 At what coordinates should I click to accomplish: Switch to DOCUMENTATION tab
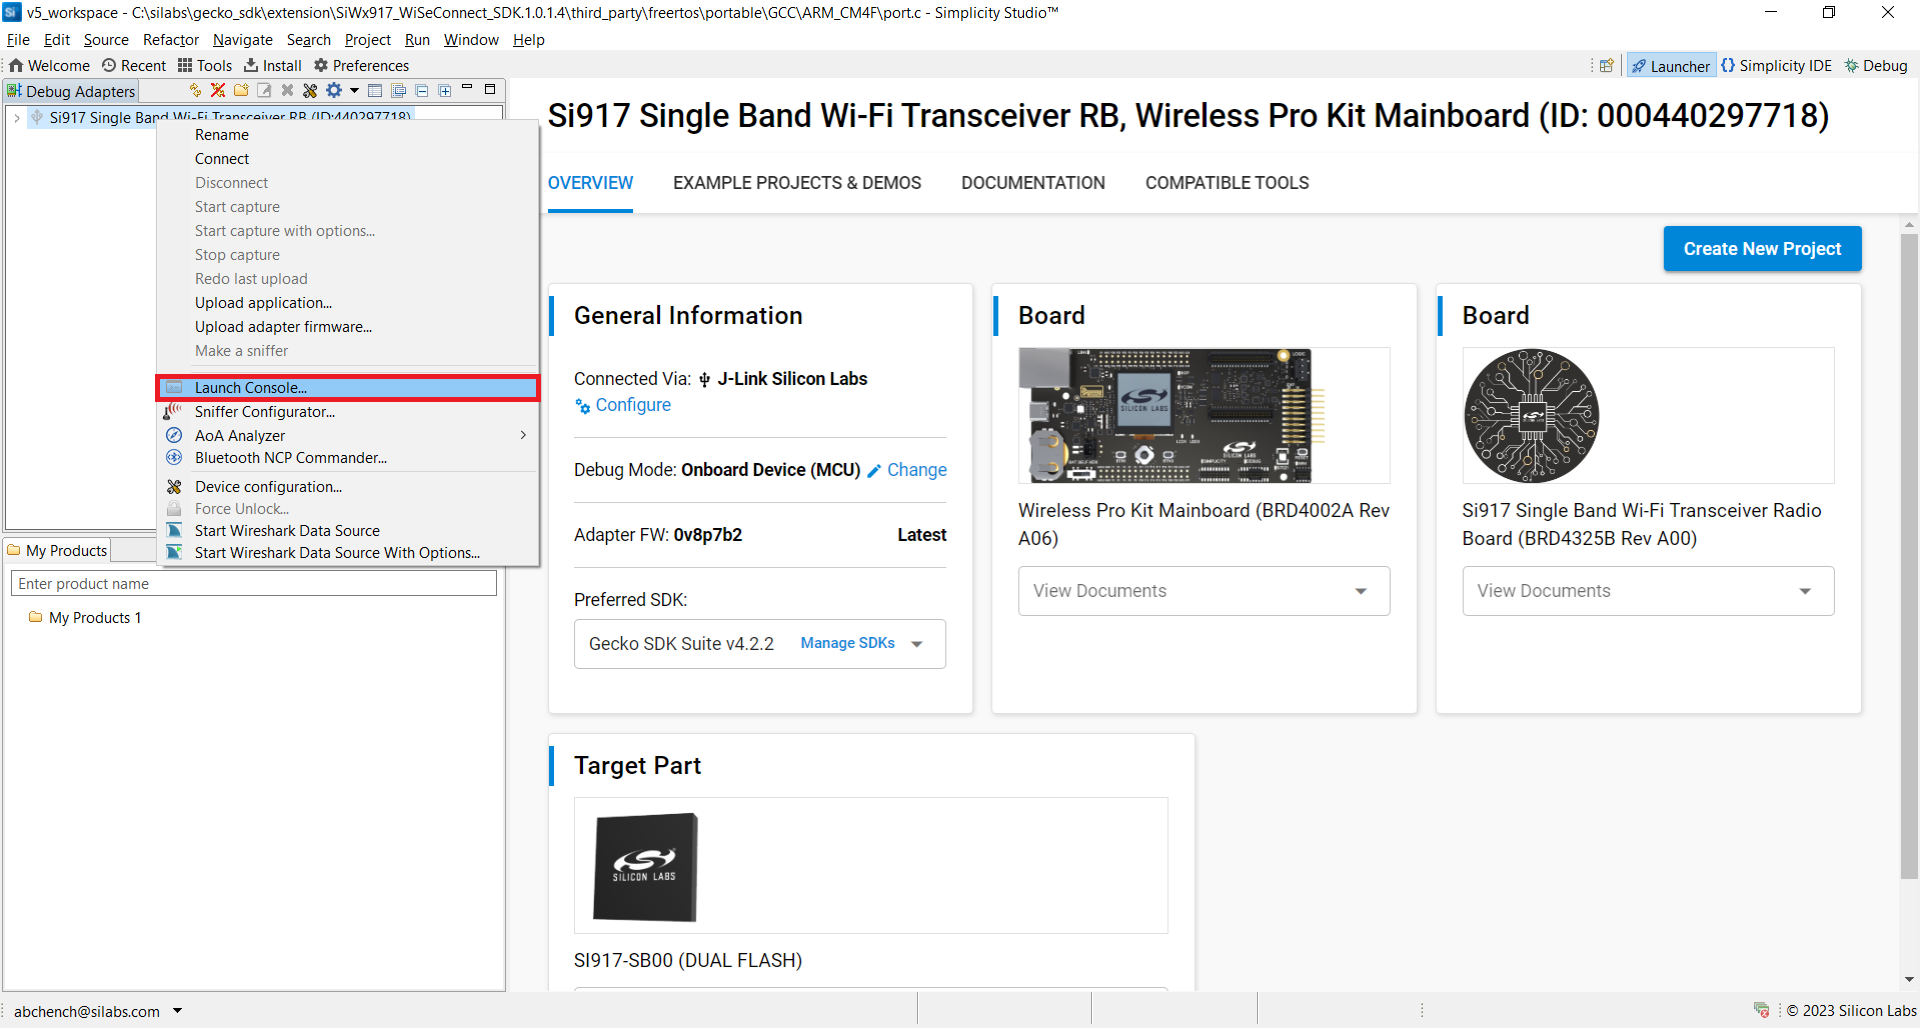[x=1033, y=183]
